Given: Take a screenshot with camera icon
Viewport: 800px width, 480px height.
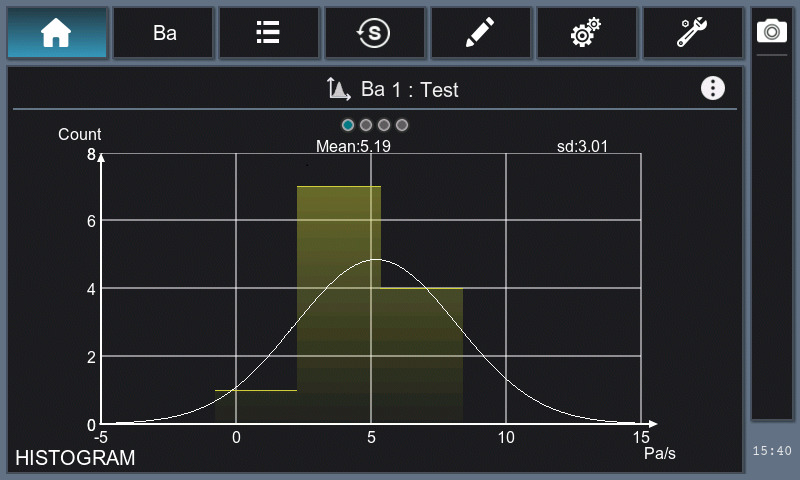Looking at the screenshot, I should (771, 32).
